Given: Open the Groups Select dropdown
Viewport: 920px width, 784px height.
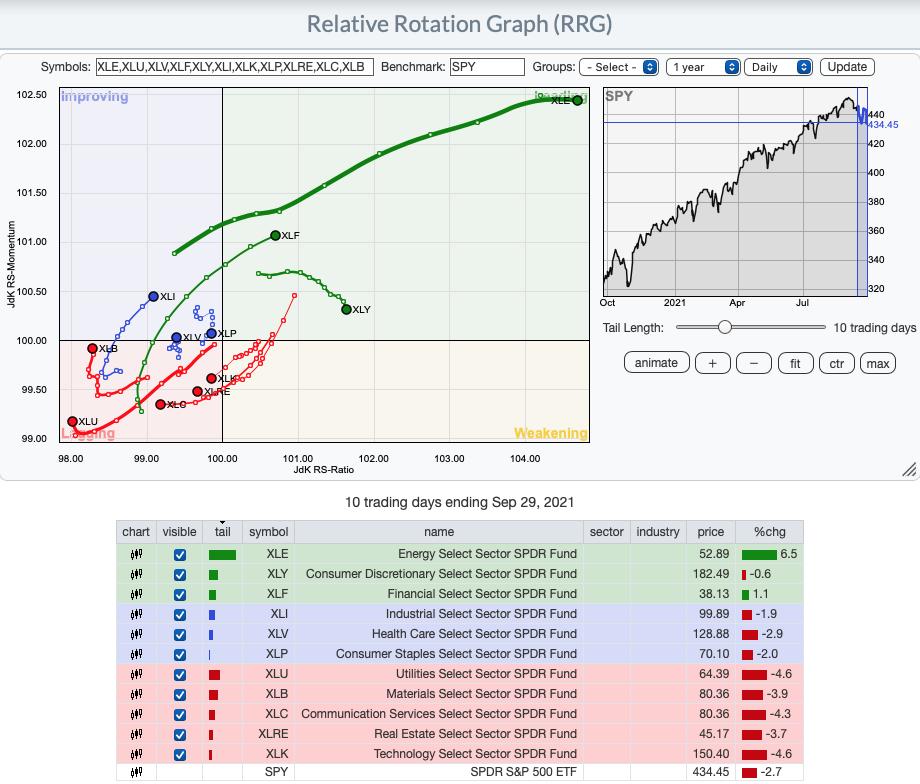Looking at the screenshot, I should [619, 67].
